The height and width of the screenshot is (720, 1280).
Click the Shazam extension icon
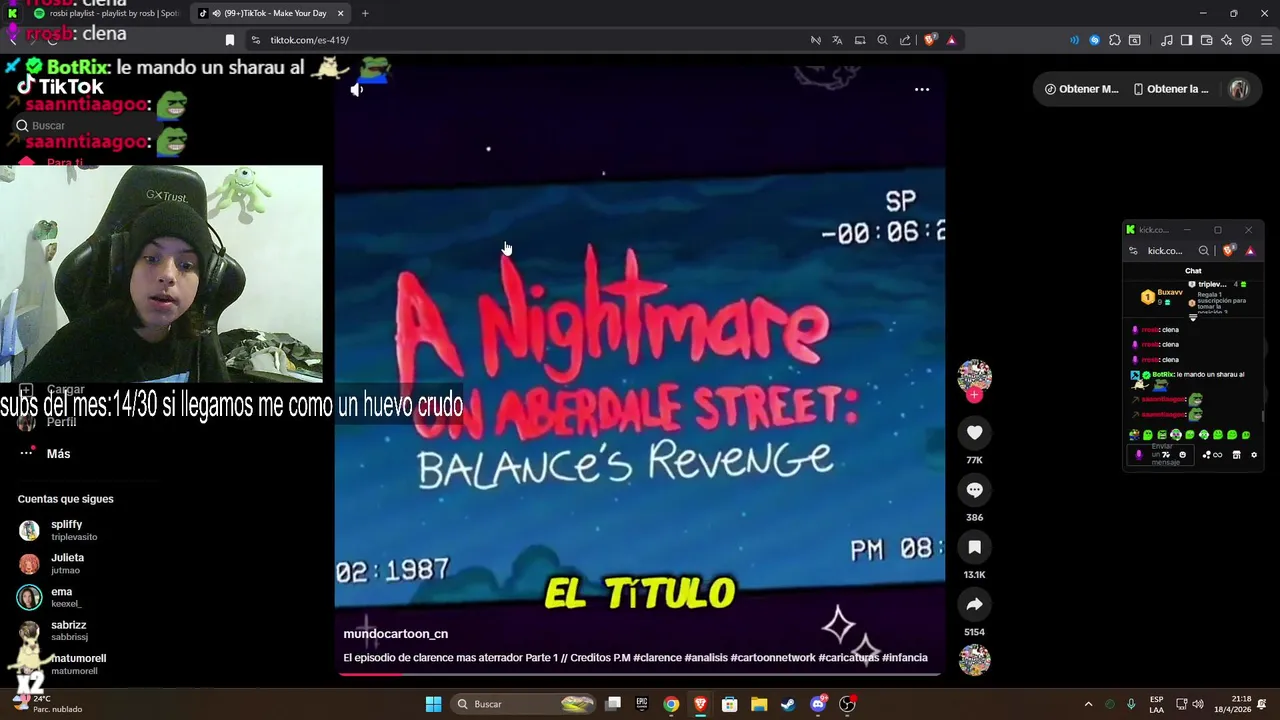tap(1094, 40)
